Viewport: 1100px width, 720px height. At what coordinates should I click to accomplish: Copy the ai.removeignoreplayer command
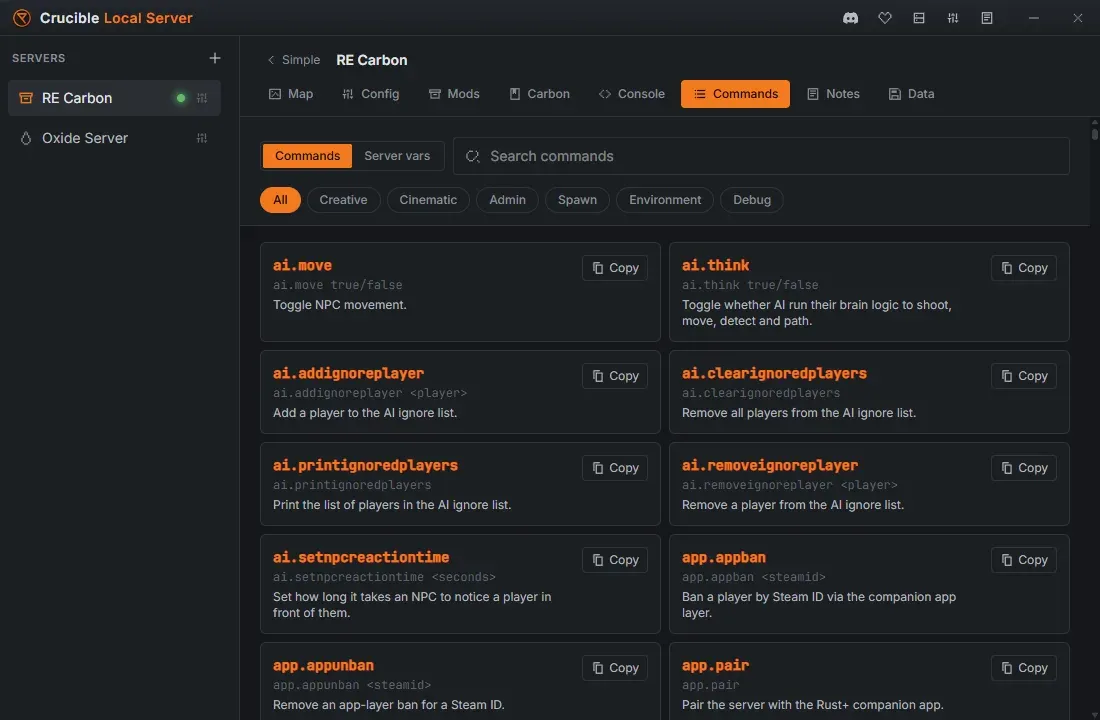pyautogui.click(x=1024, y=468)
